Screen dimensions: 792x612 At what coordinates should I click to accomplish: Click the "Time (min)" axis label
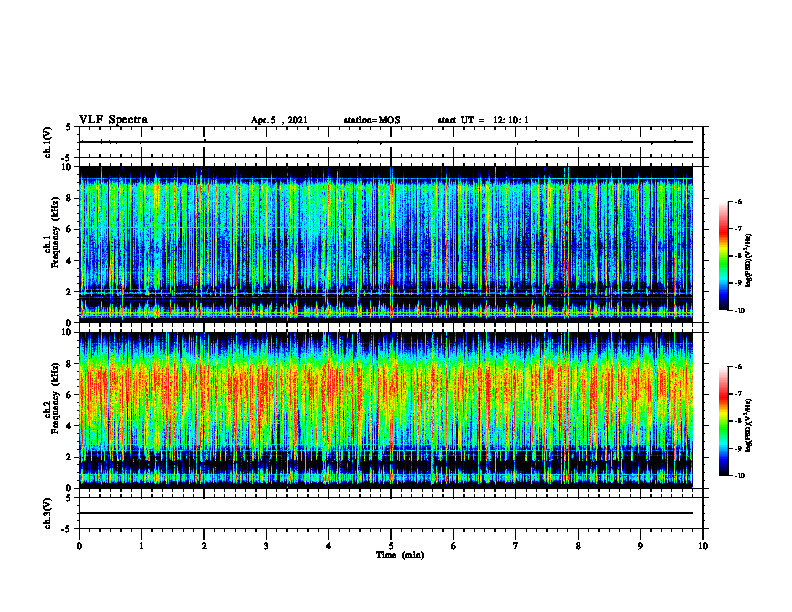click(x=400, y=555)
